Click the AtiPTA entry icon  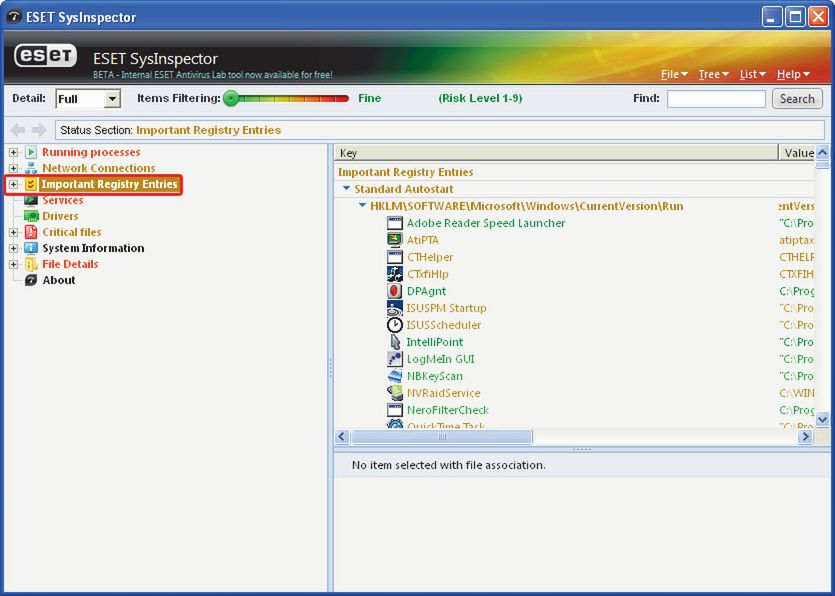click(x=395, y=240)
